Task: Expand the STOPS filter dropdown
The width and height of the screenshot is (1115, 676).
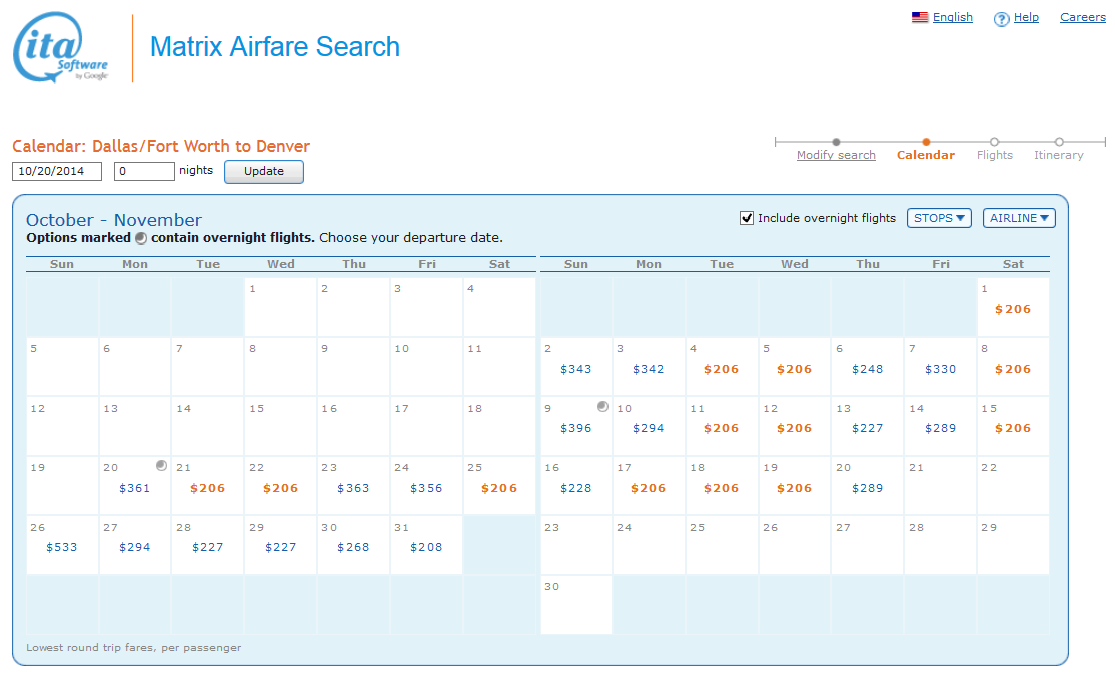Action: [939, 218]
